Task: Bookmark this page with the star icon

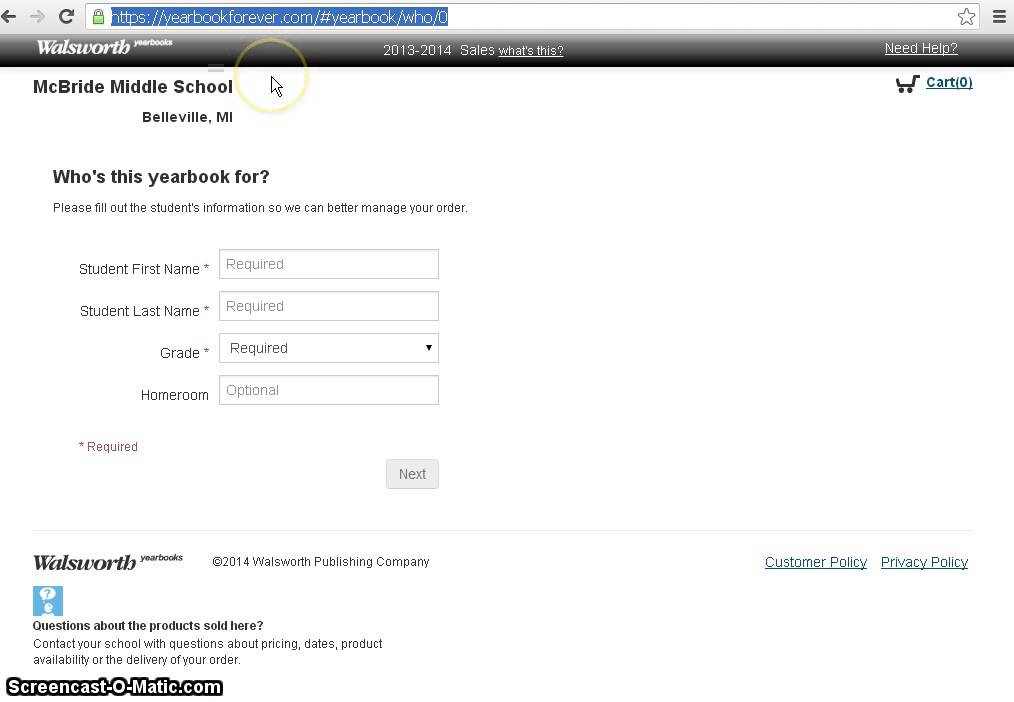Action: click(966, 17)
